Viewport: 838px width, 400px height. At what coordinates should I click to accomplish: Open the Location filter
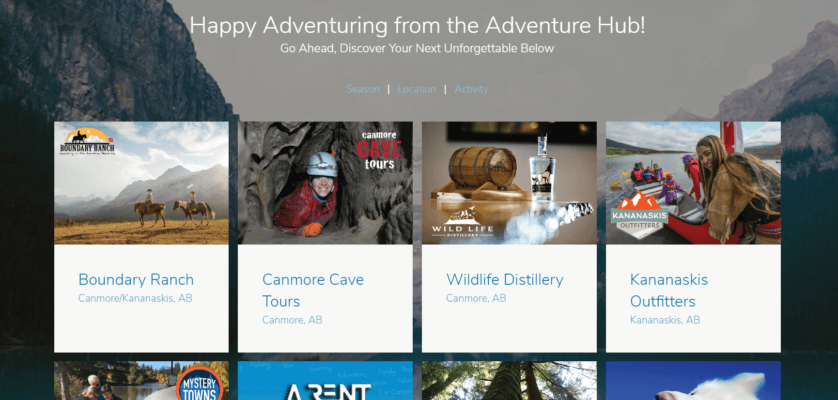click(417, 89)
